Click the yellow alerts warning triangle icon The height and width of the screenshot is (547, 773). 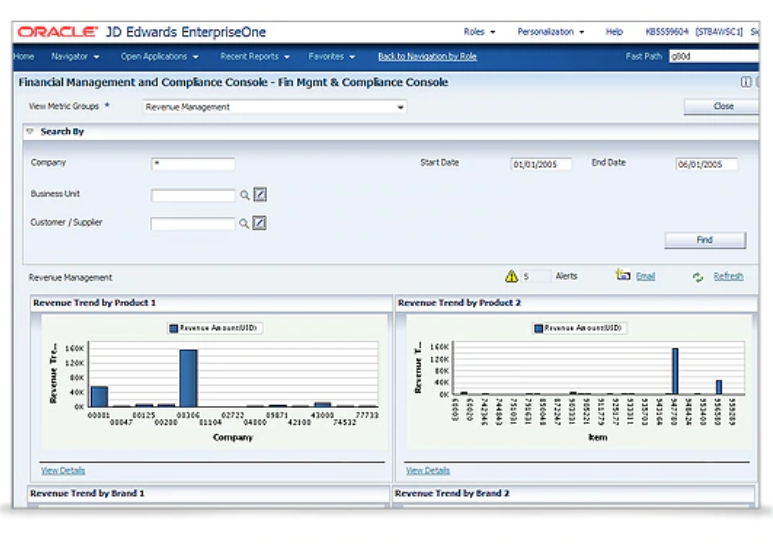511,276
